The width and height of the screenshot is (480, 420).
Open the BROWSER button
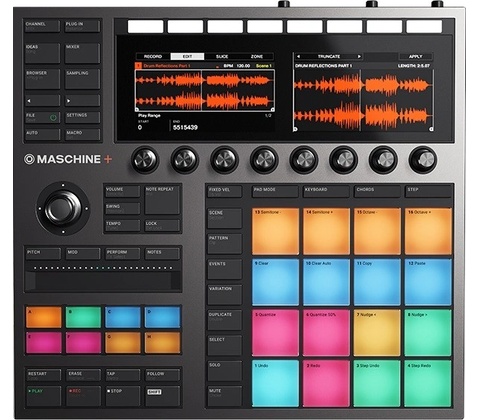[x=43, y=79]
